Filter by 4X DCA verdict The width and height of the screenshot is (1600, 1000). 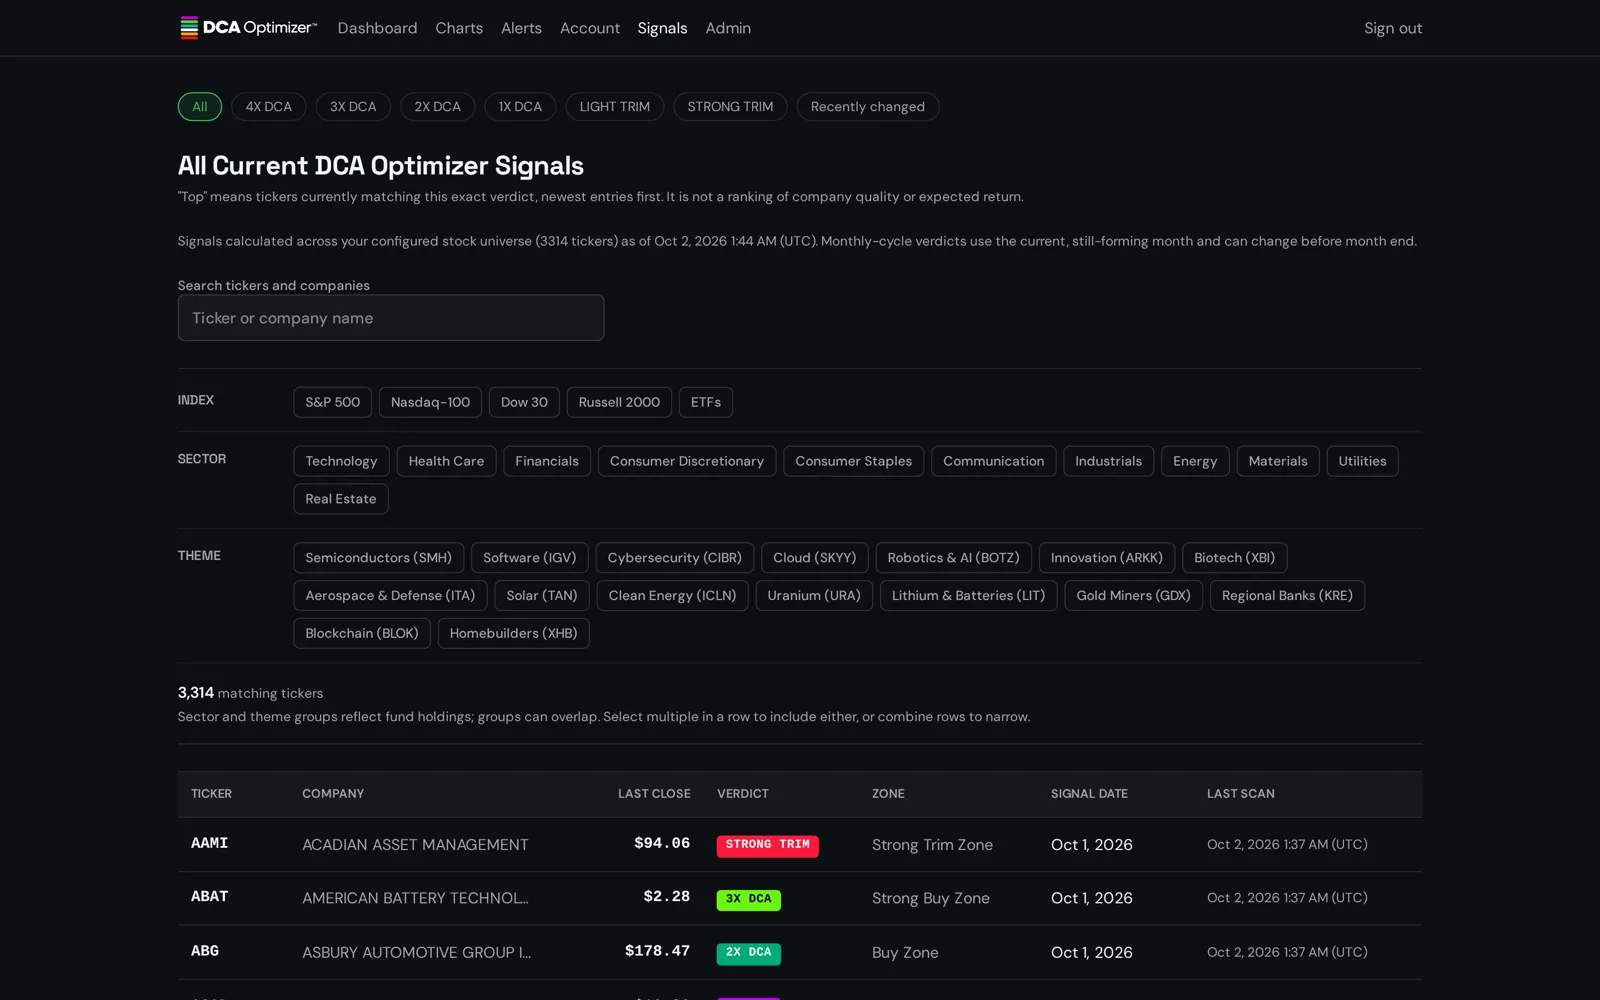point(269,107)
